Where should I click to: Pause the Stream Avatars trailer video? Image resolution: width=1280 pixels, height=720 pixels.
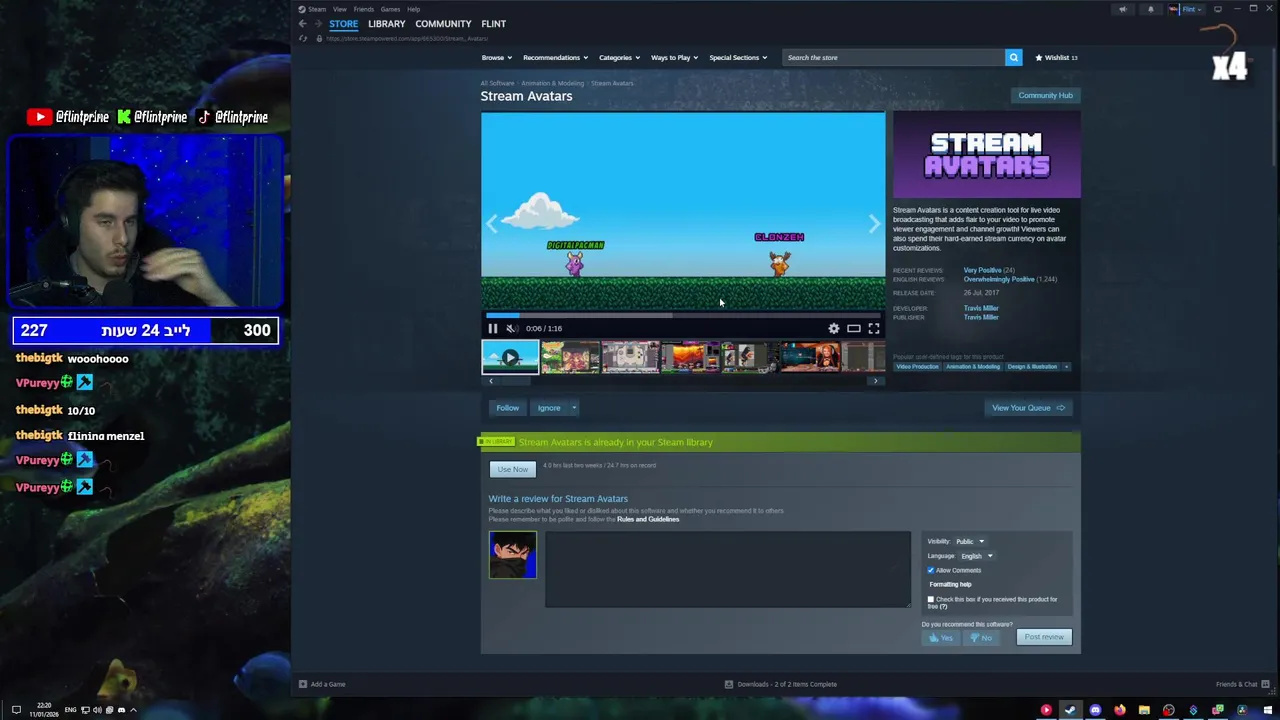click(493, 328)
